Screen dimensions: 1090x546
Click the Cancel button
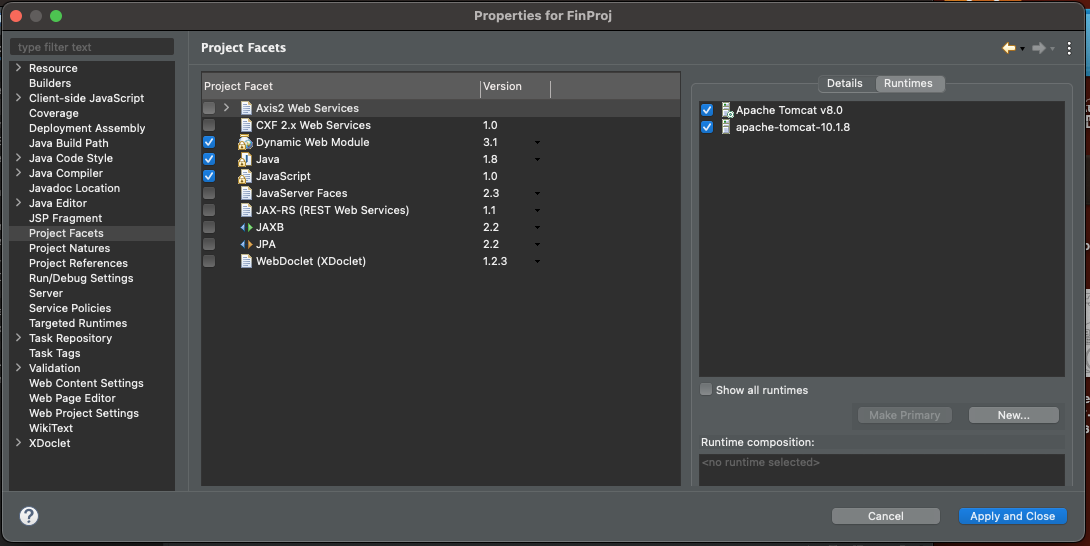click(x=886, y=516)
